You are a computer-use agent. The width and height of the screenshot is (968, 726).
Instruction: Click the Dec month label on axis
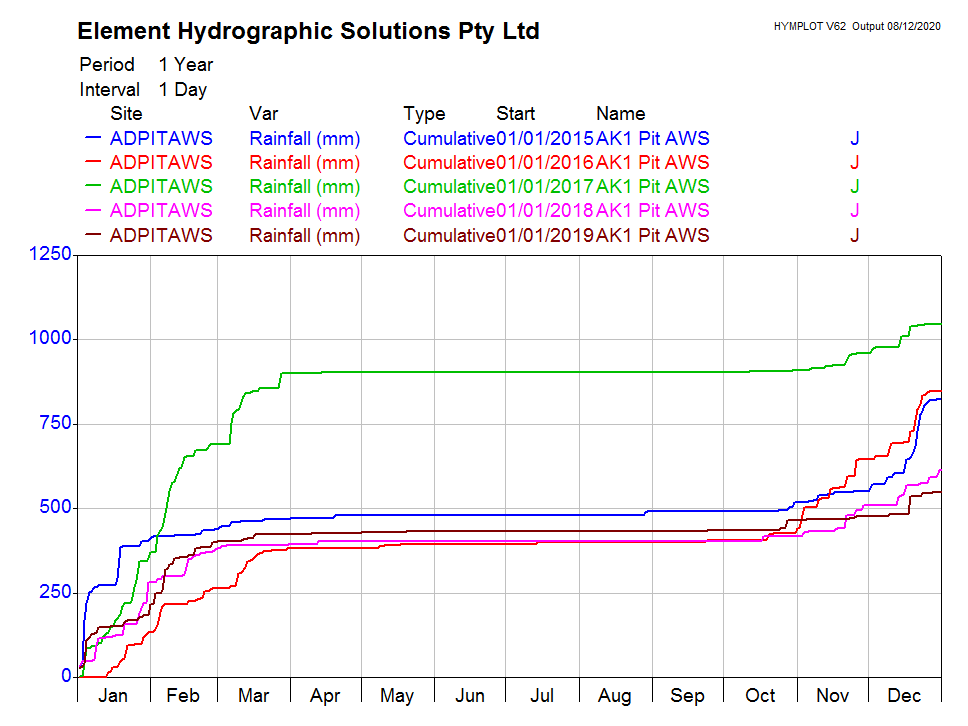click(x=905, y=696)
